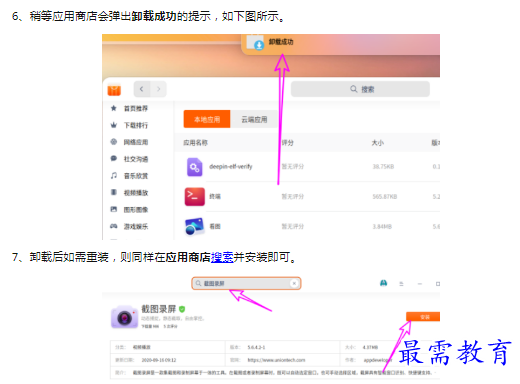
Task: Click the crown icon beside 下载排行
Action: click(114, 125)
